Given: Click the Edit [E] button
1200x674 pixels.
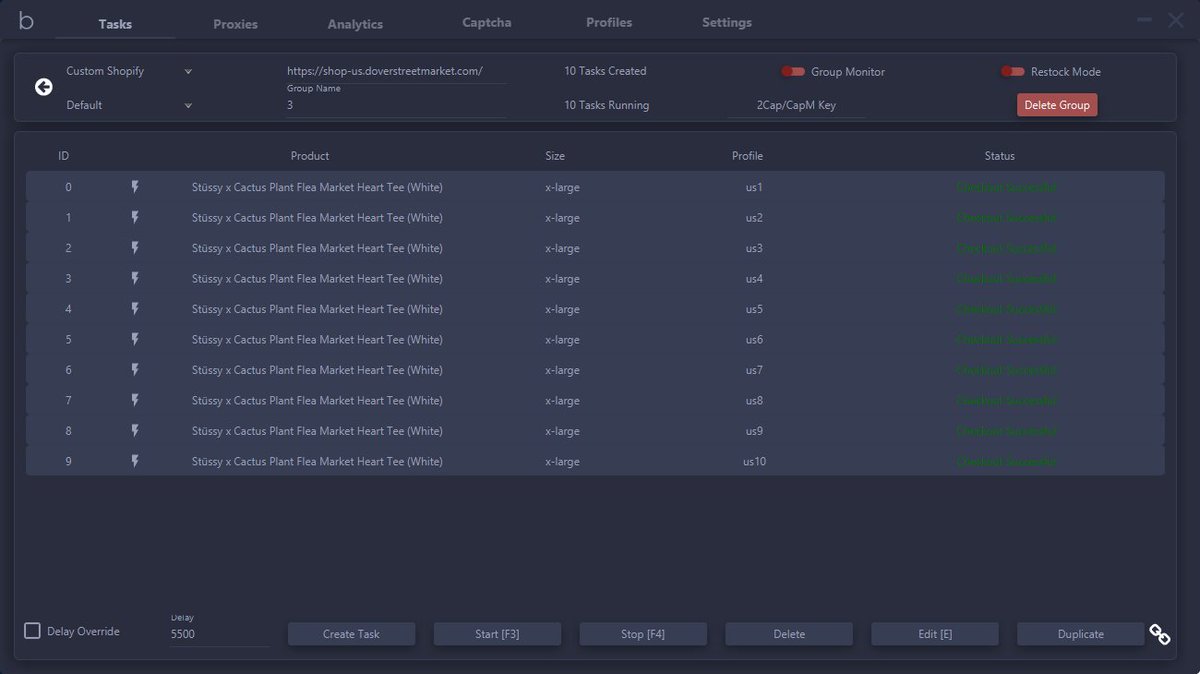Looking at the screenshot, I should point(935,634).
